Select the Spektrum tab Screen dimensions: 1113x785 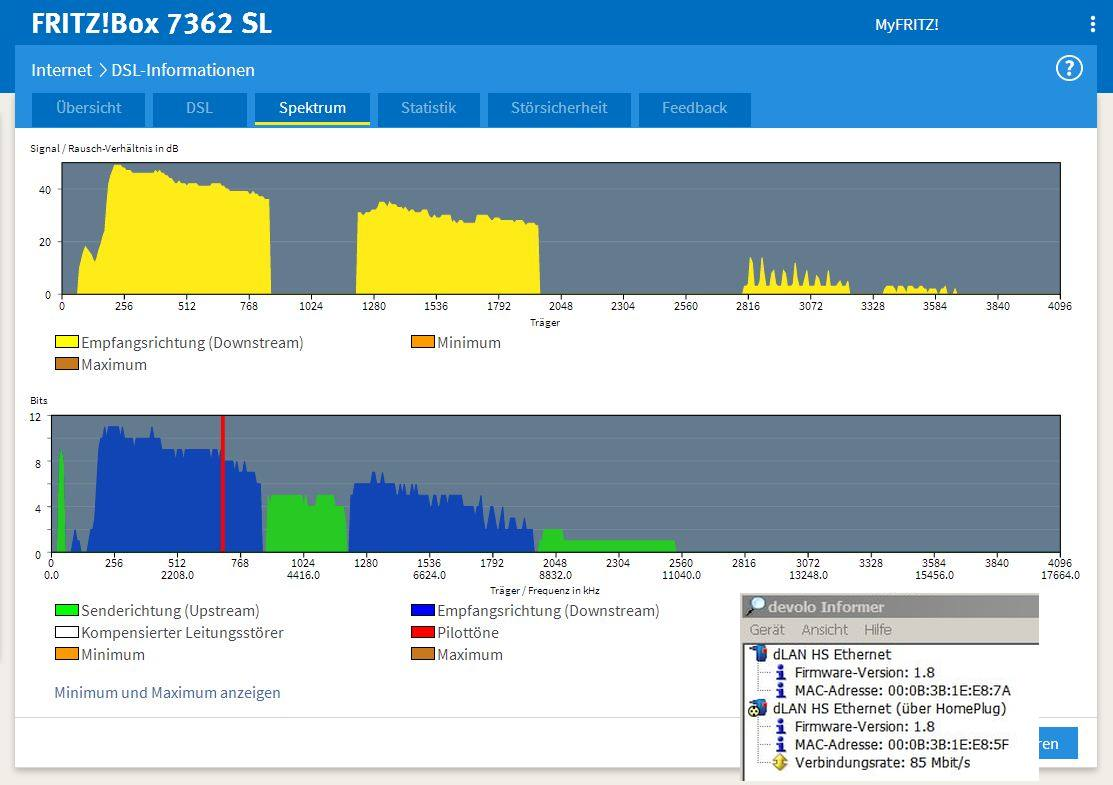(312, 109)
